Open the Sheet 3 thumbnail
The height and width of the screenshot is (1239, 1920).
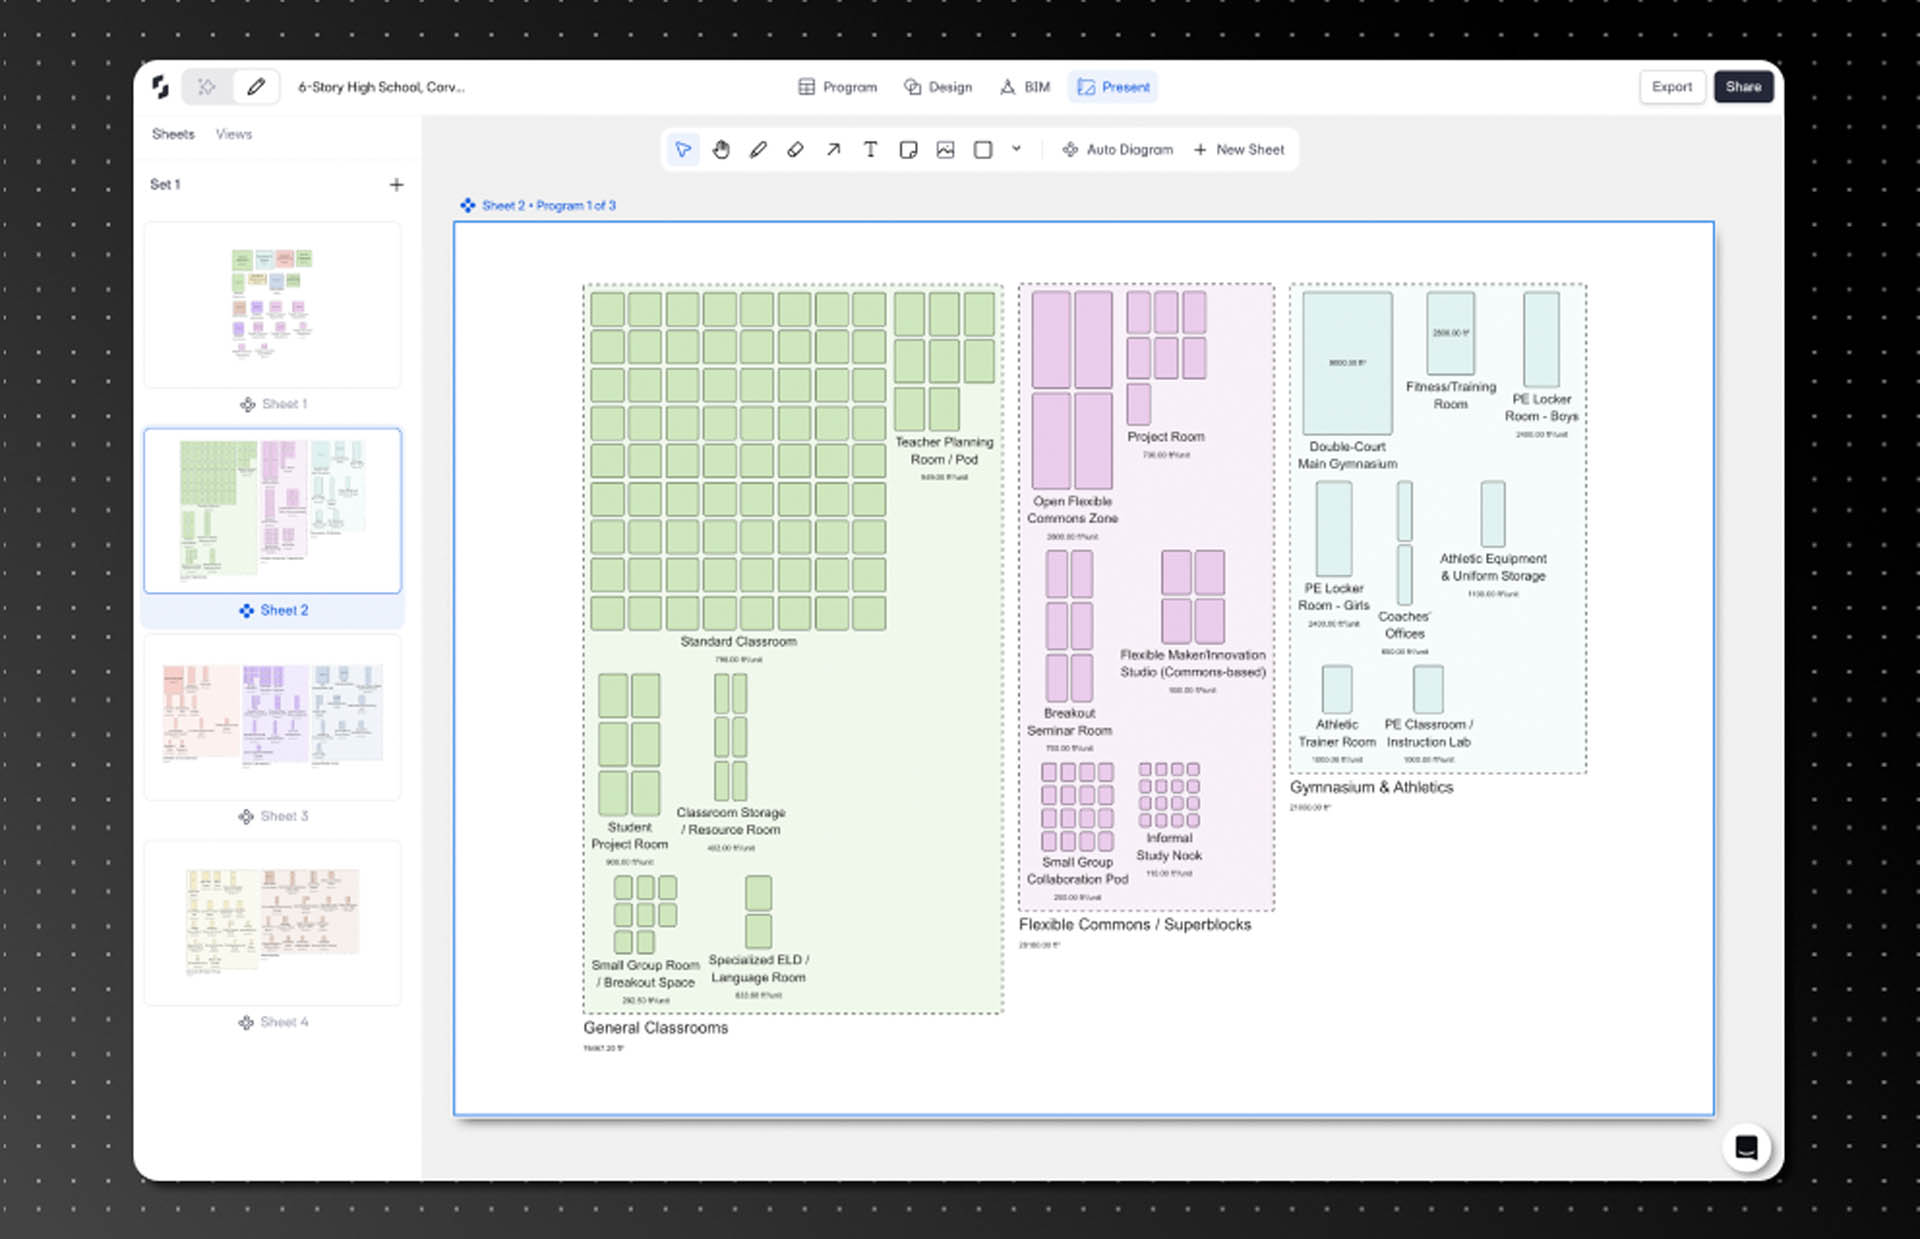(x=272, y=716)
